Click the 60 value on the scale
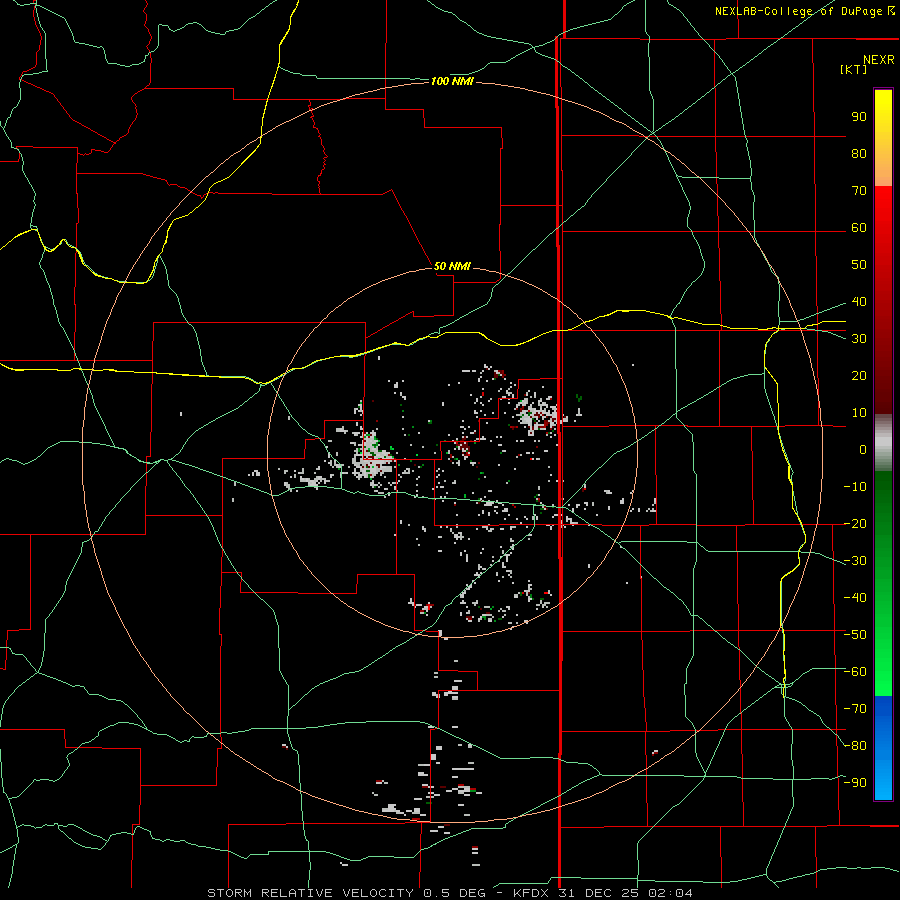Screen dimensions: 900x900 (x=859, y=228)
